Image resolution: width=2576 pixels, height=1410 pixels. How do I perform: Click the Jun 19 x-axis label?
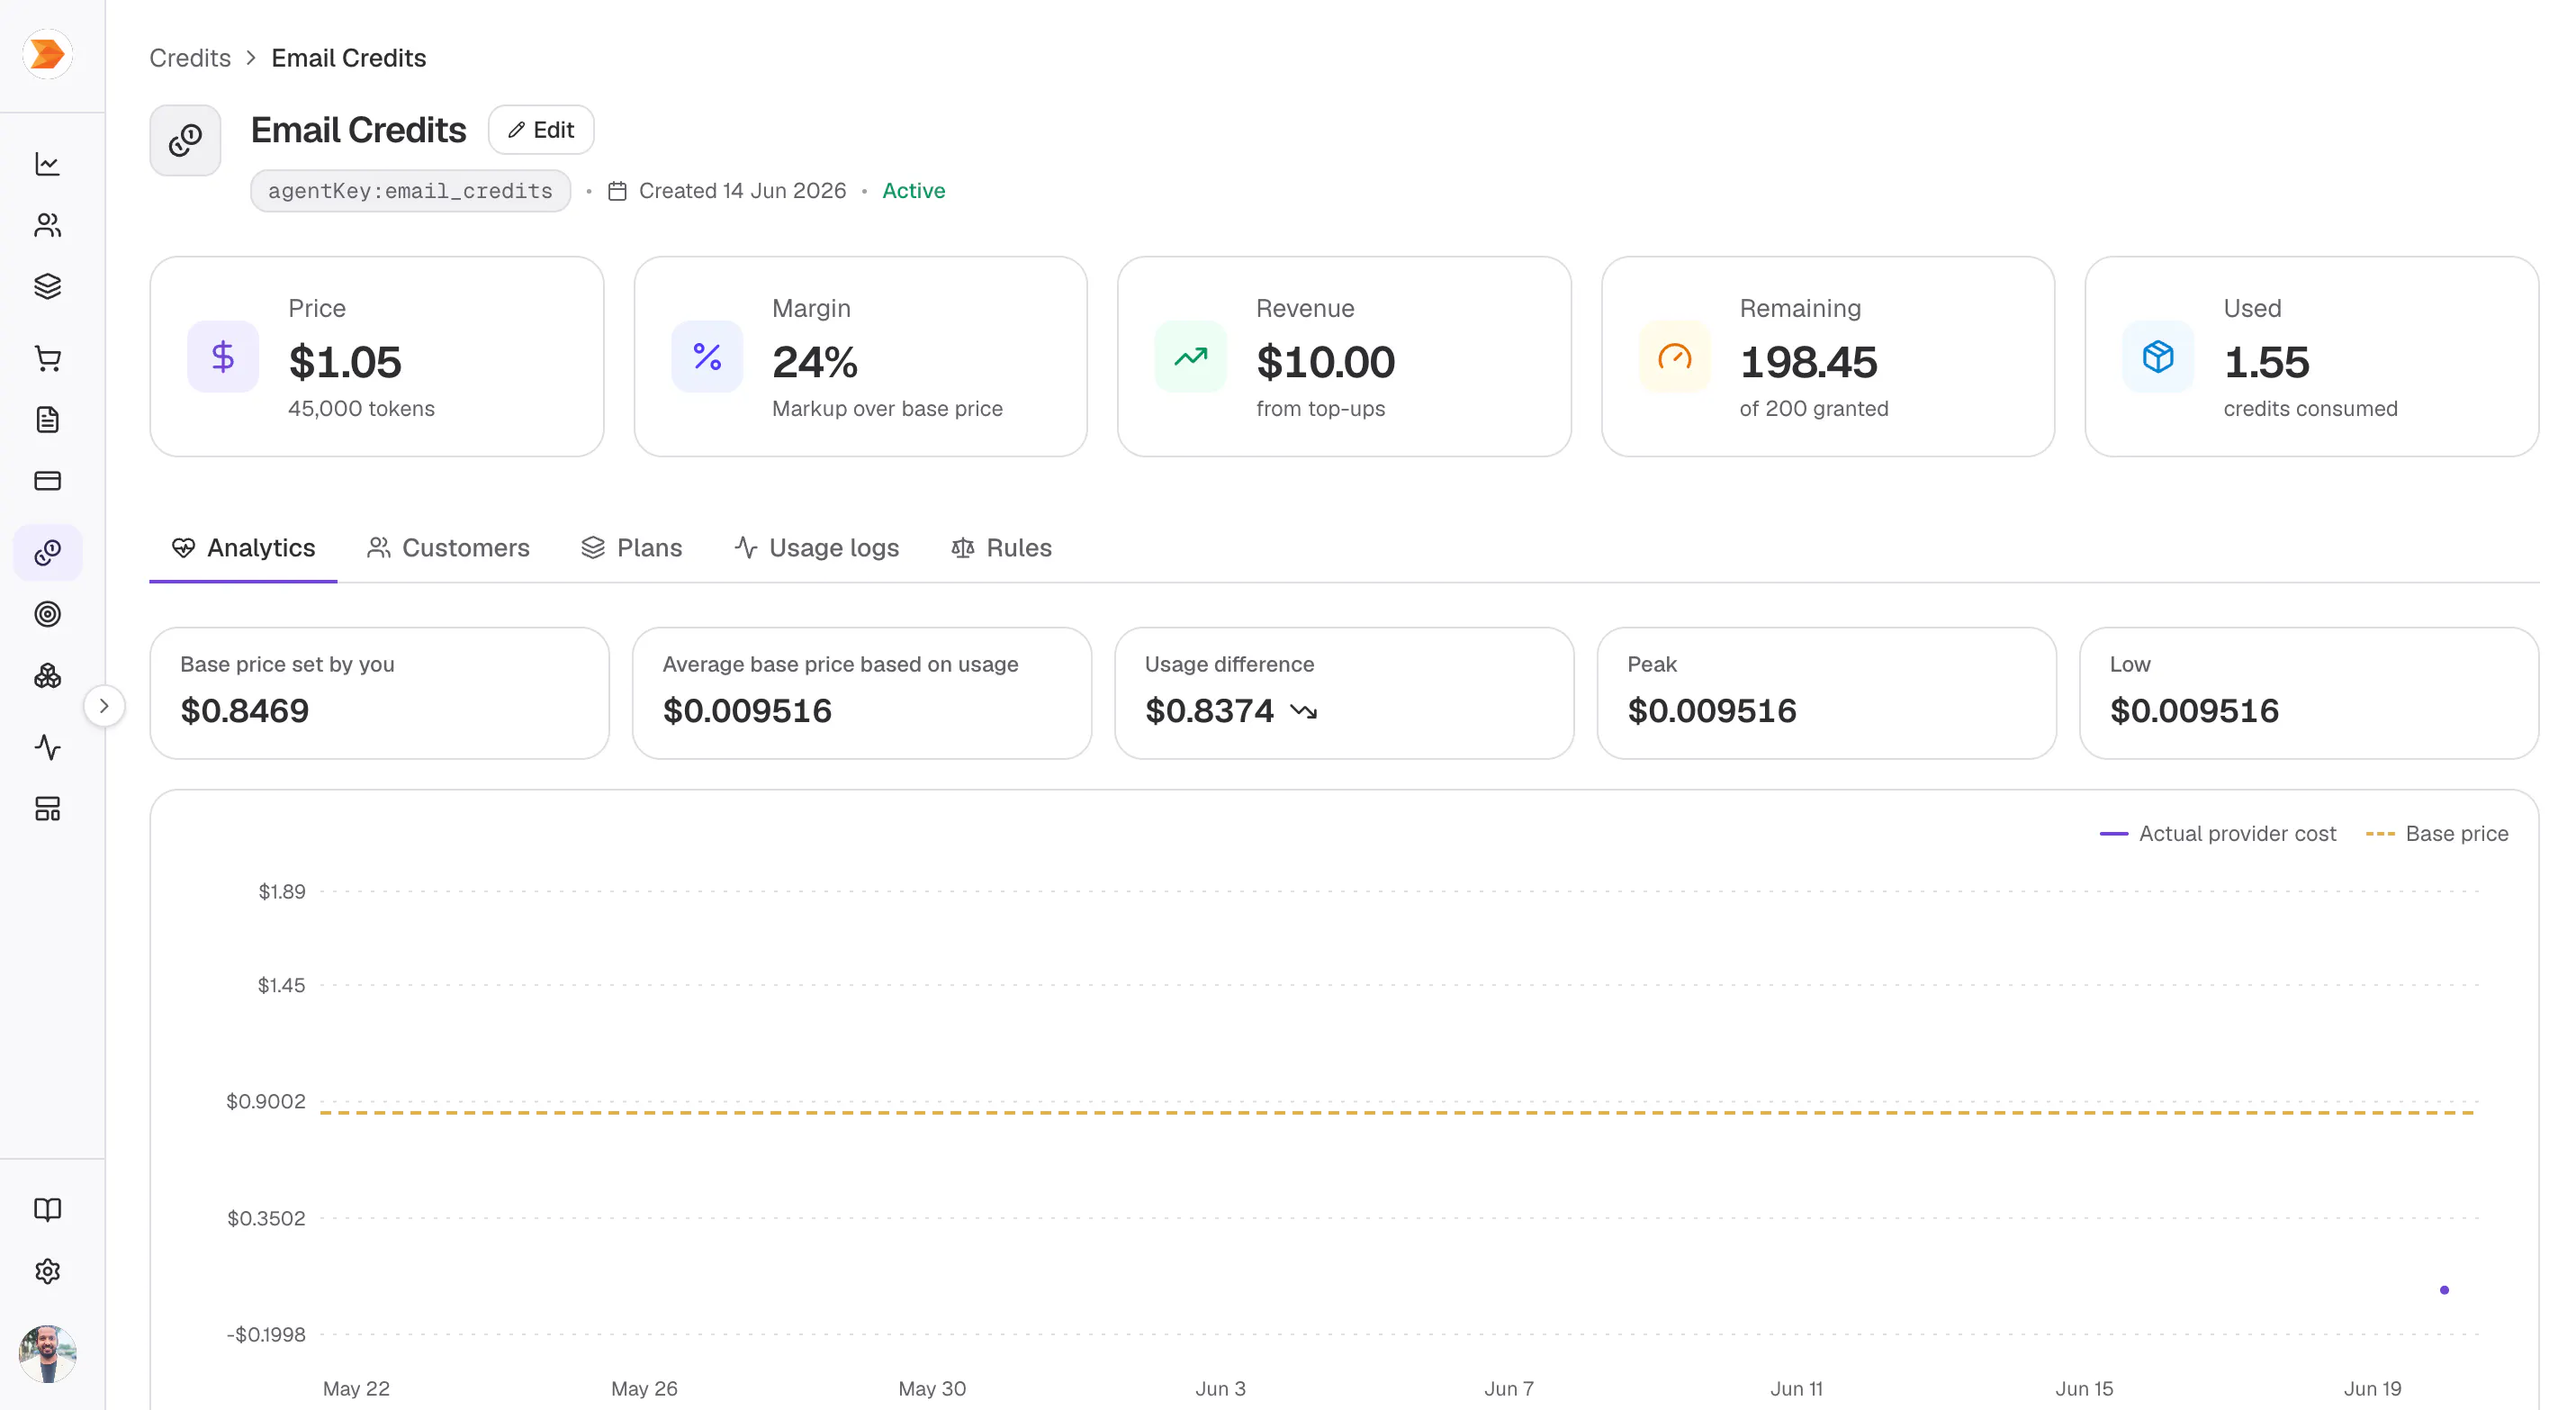click(2372, 1389)
